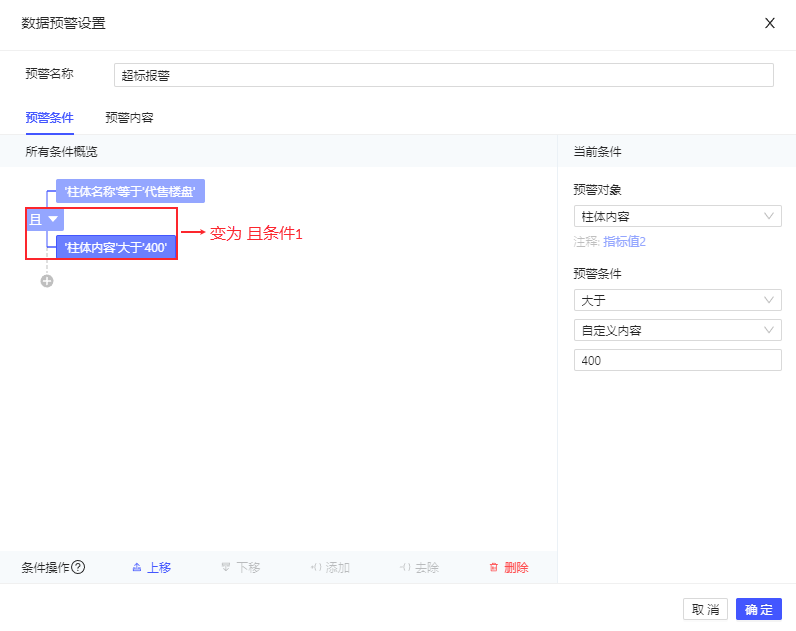Screen dimensions: 796x631
Task: Select condition '柱体内容'大于'400'
Action: point(116,247)
